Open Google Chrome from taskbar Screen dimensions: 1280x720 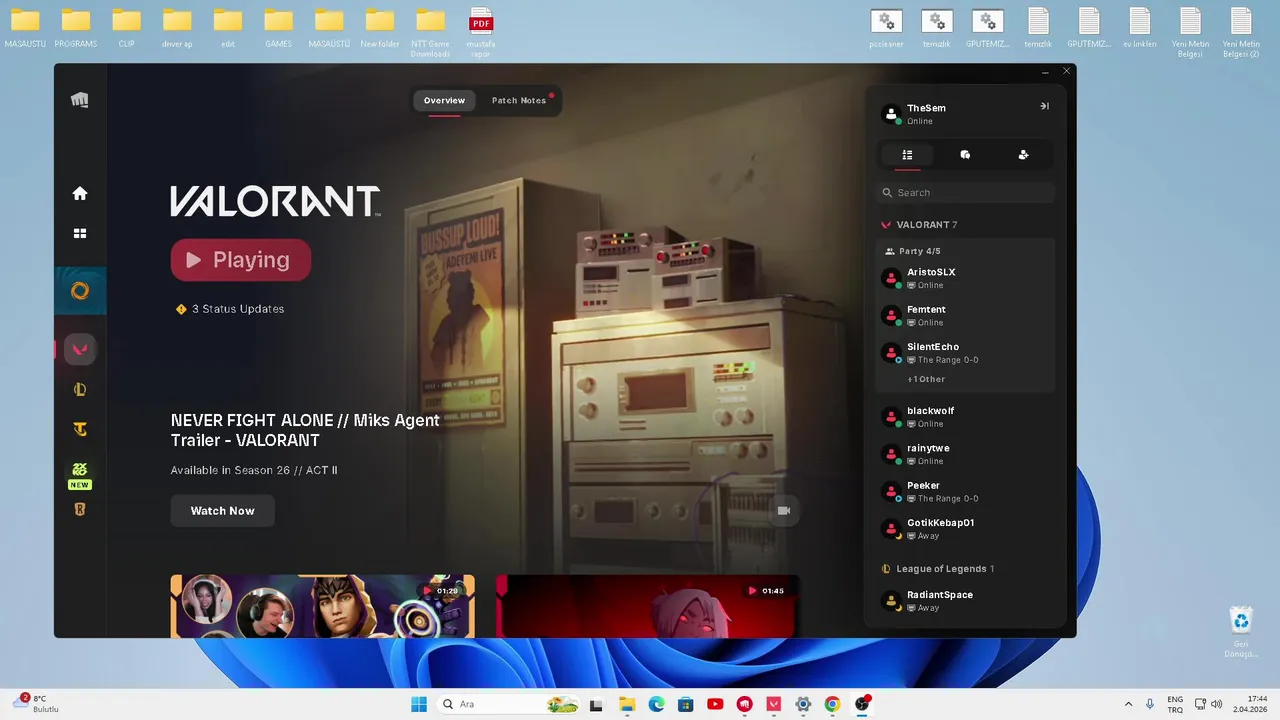click(x=832, y=704)
